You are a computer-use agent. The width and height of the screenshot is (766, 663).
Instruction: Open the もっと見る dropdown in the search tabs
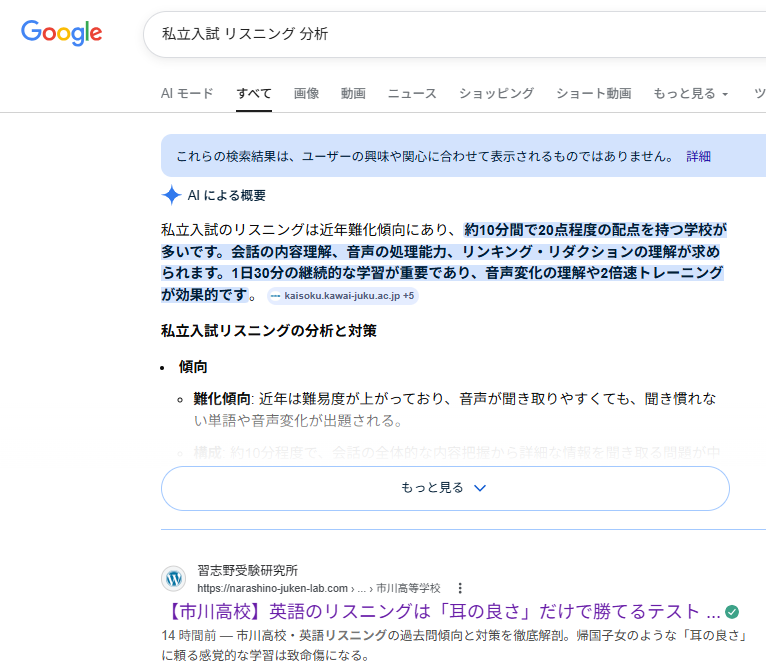point(690,93)
